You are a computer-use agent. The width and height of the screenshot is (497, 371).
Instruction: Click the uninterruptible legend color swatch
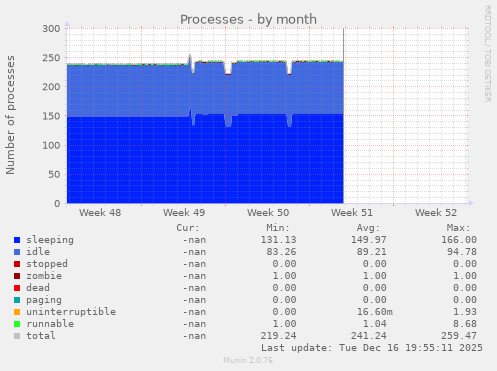click(x=17, y=312)
